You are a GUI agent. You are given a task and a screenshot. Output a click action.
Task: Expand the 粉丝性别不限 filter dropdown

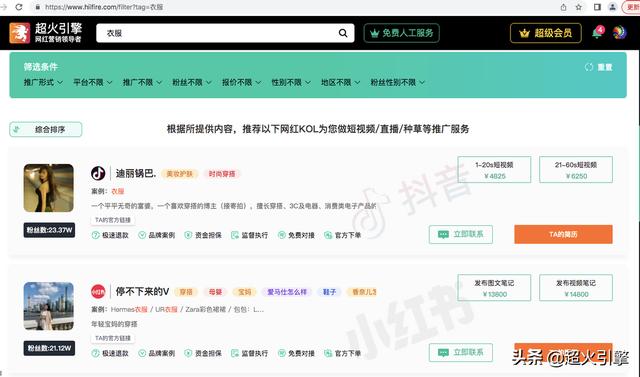[x=398, y=82]
